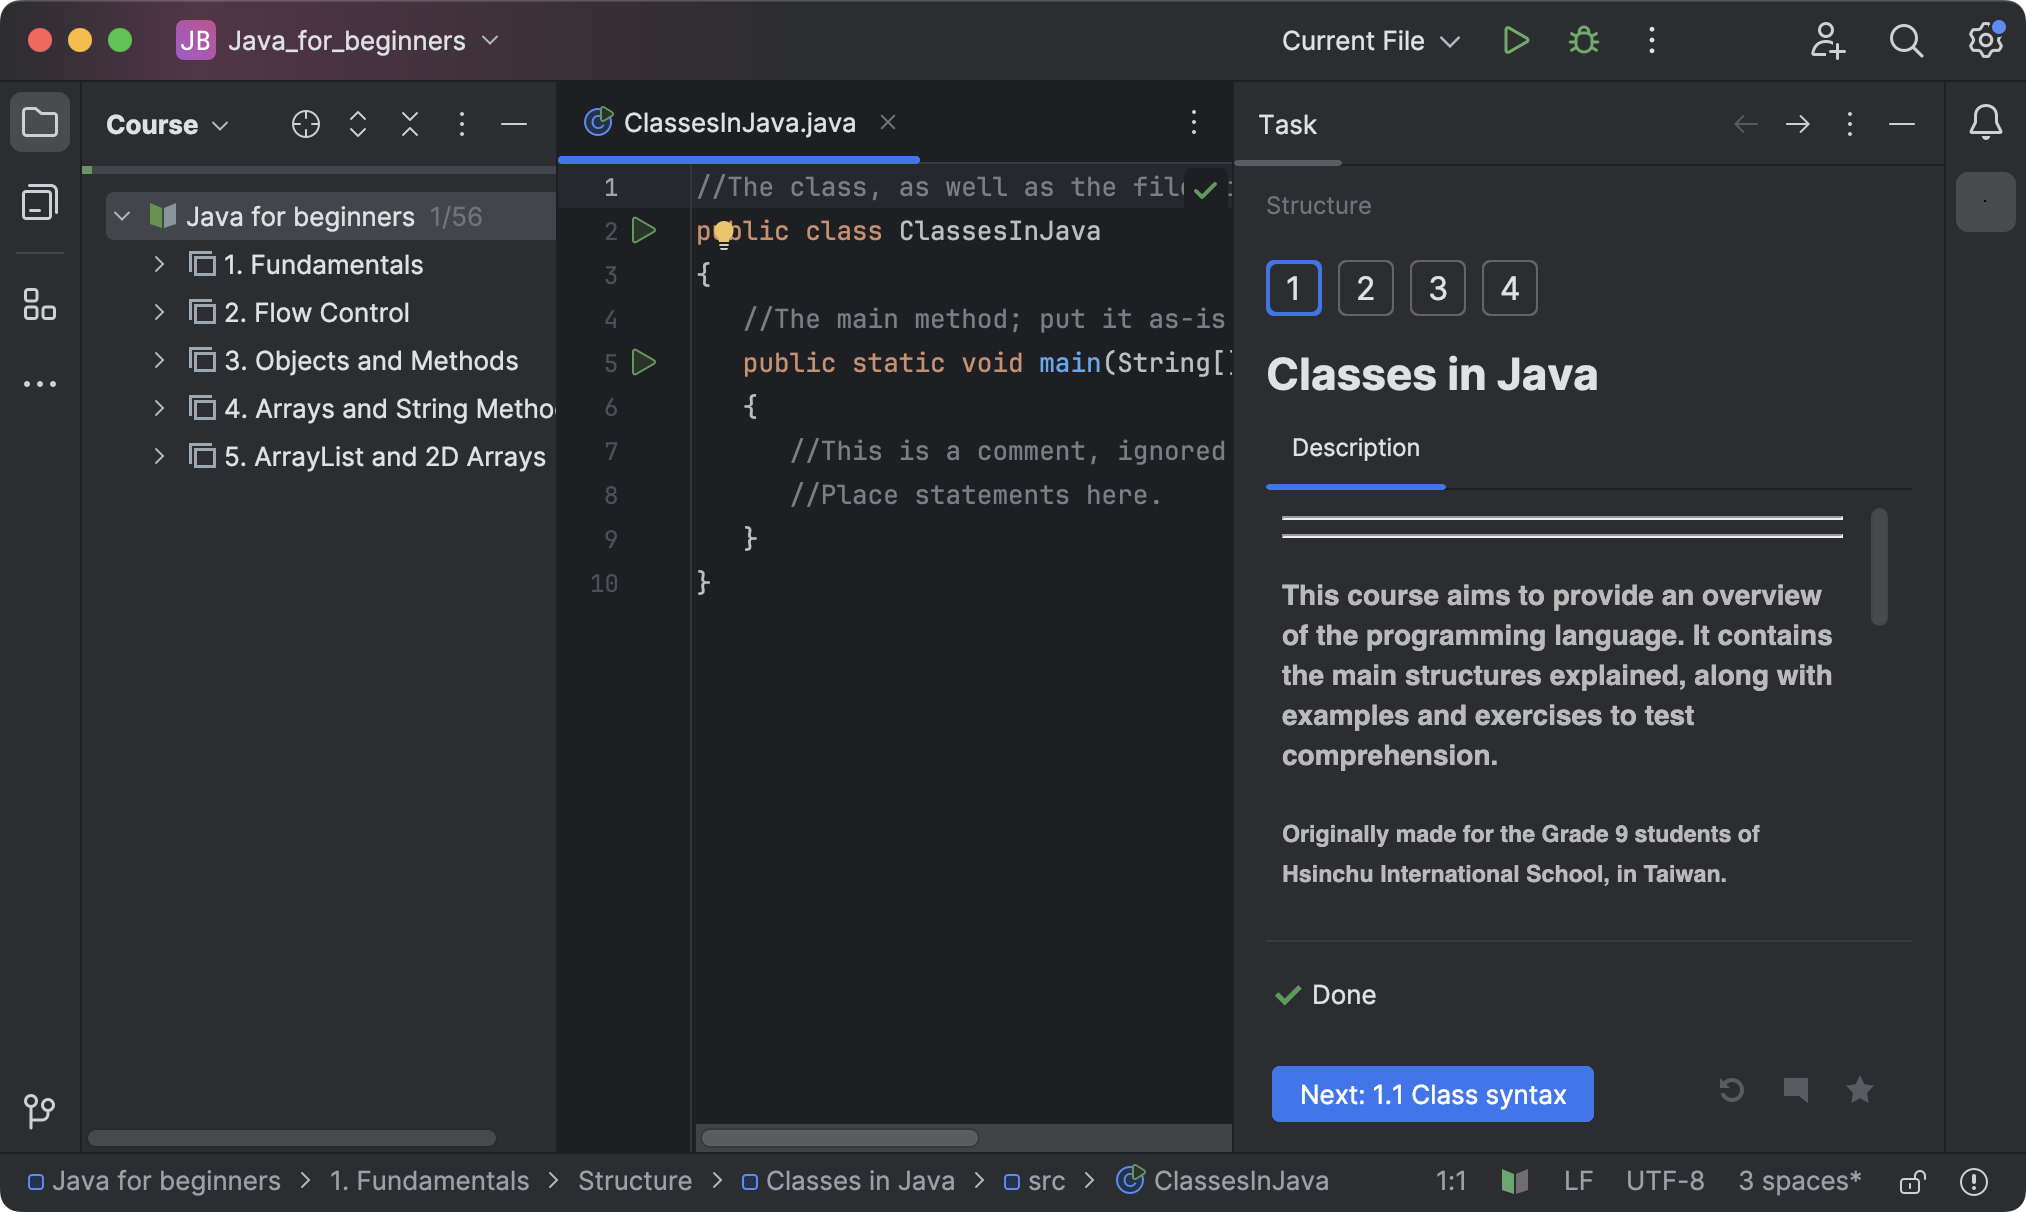
Task: Select opened file using the target icon
Action: [x=305, y=124]
